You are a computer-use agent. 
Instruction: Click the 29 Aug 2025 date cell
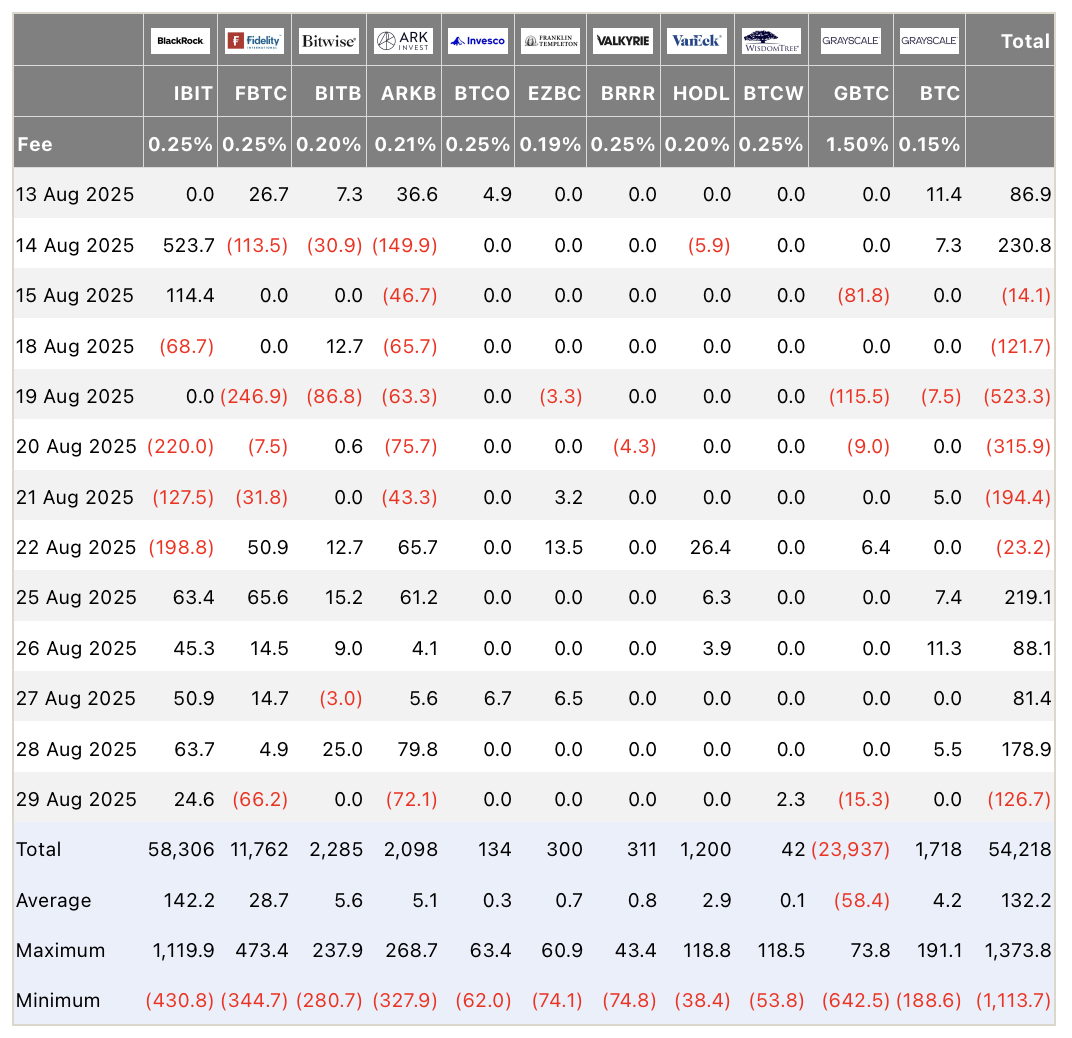(77, 799)
